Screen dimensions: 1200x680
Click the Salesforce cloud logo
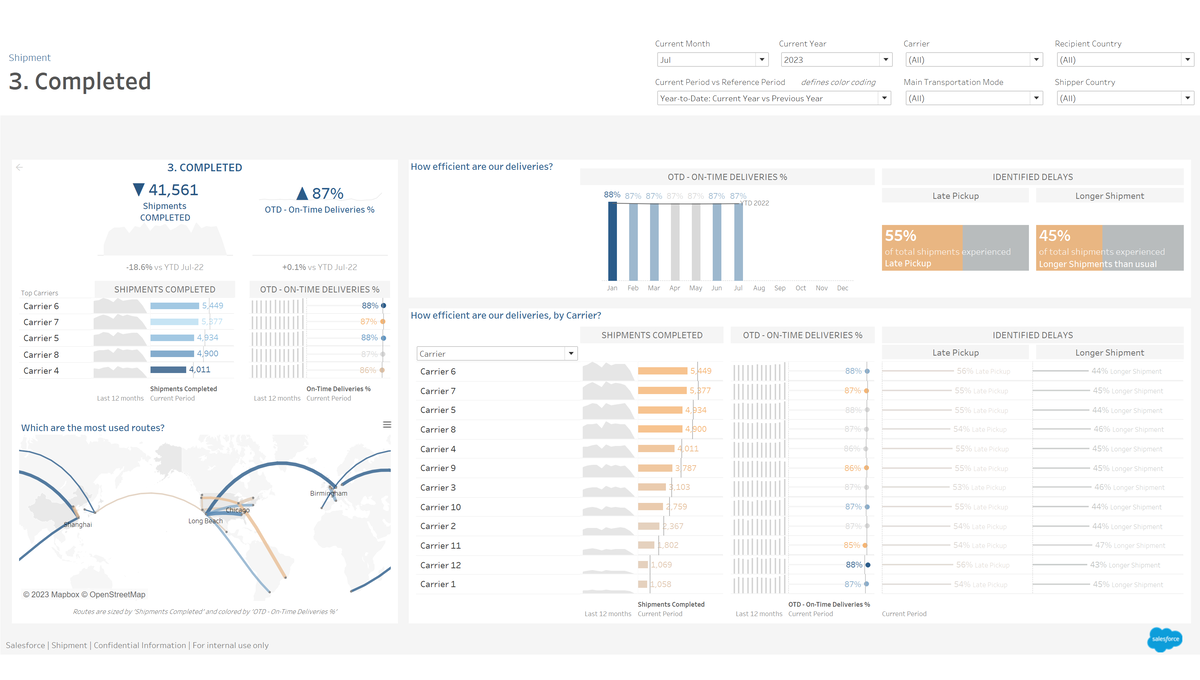1164,638
